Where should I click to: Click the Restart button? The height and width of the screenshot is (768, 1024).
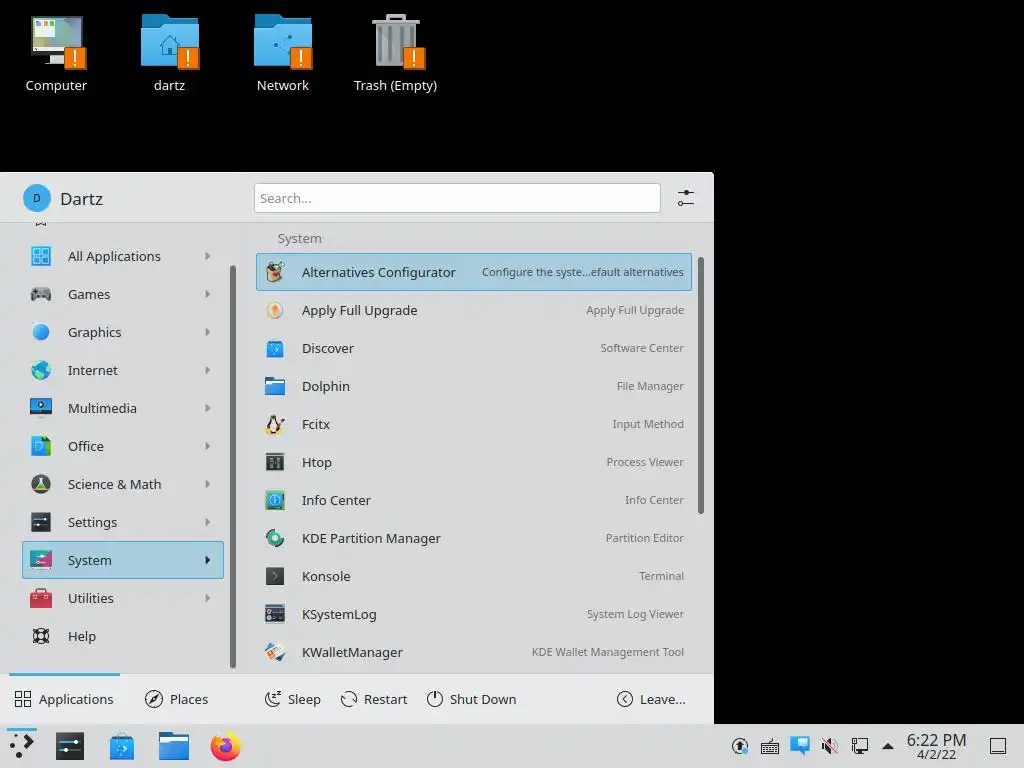374,699
